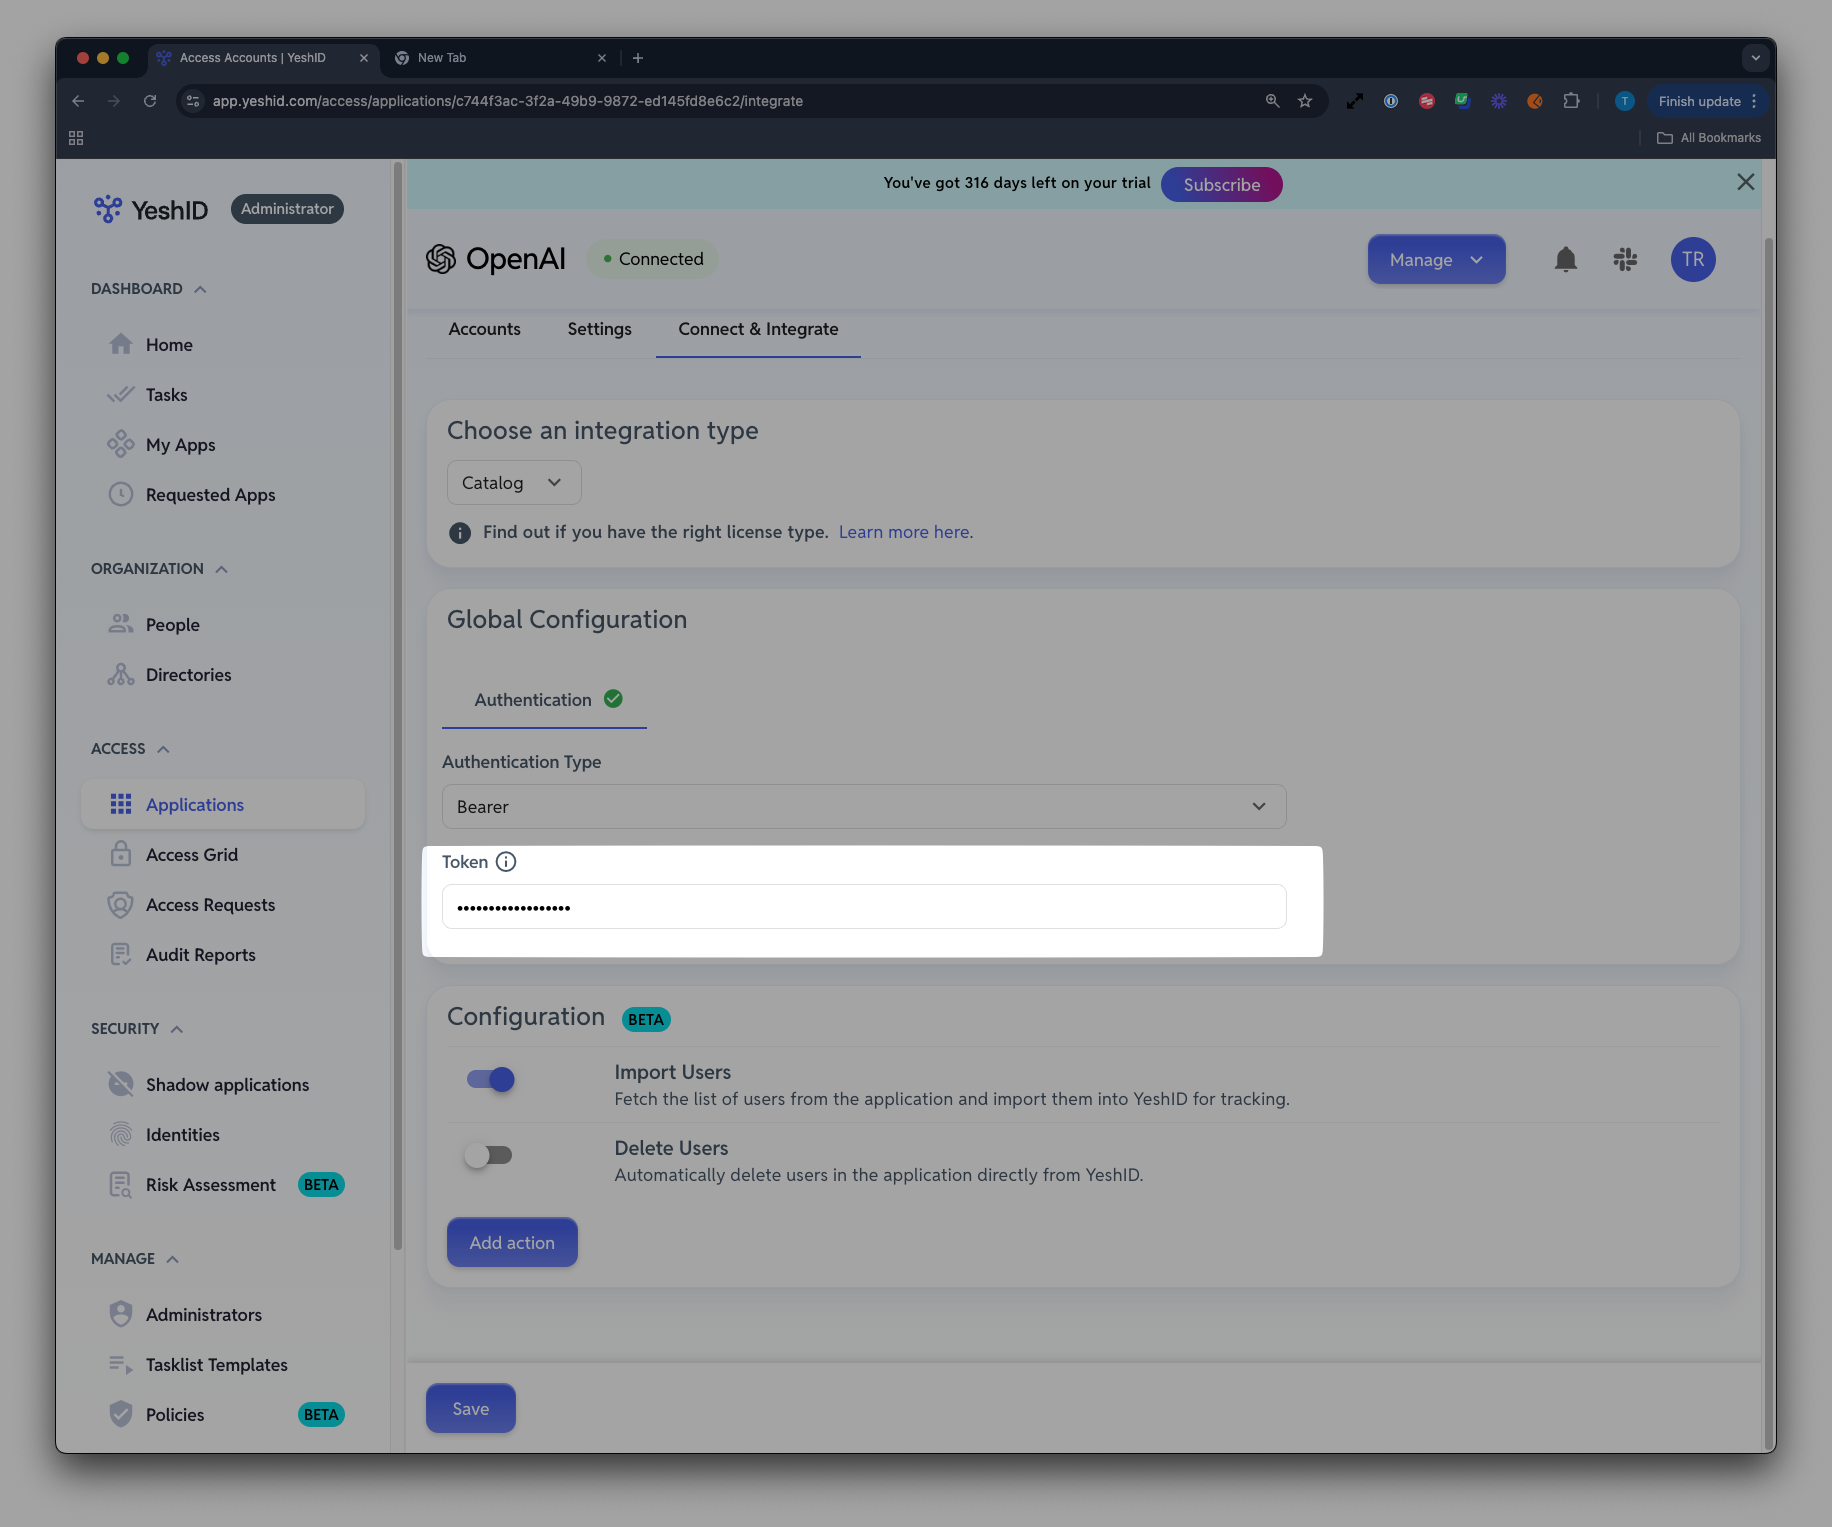Screen dimensions: 1832x1527
Task: Click the Token info icon
Action: click(506, 862)
